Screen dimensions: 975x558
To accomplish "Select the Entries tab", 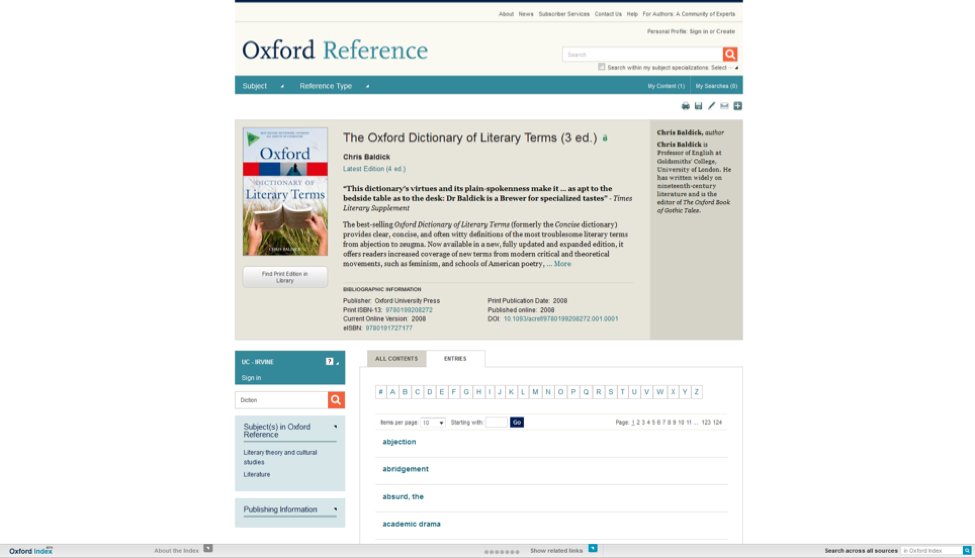I will click(455, 359).
